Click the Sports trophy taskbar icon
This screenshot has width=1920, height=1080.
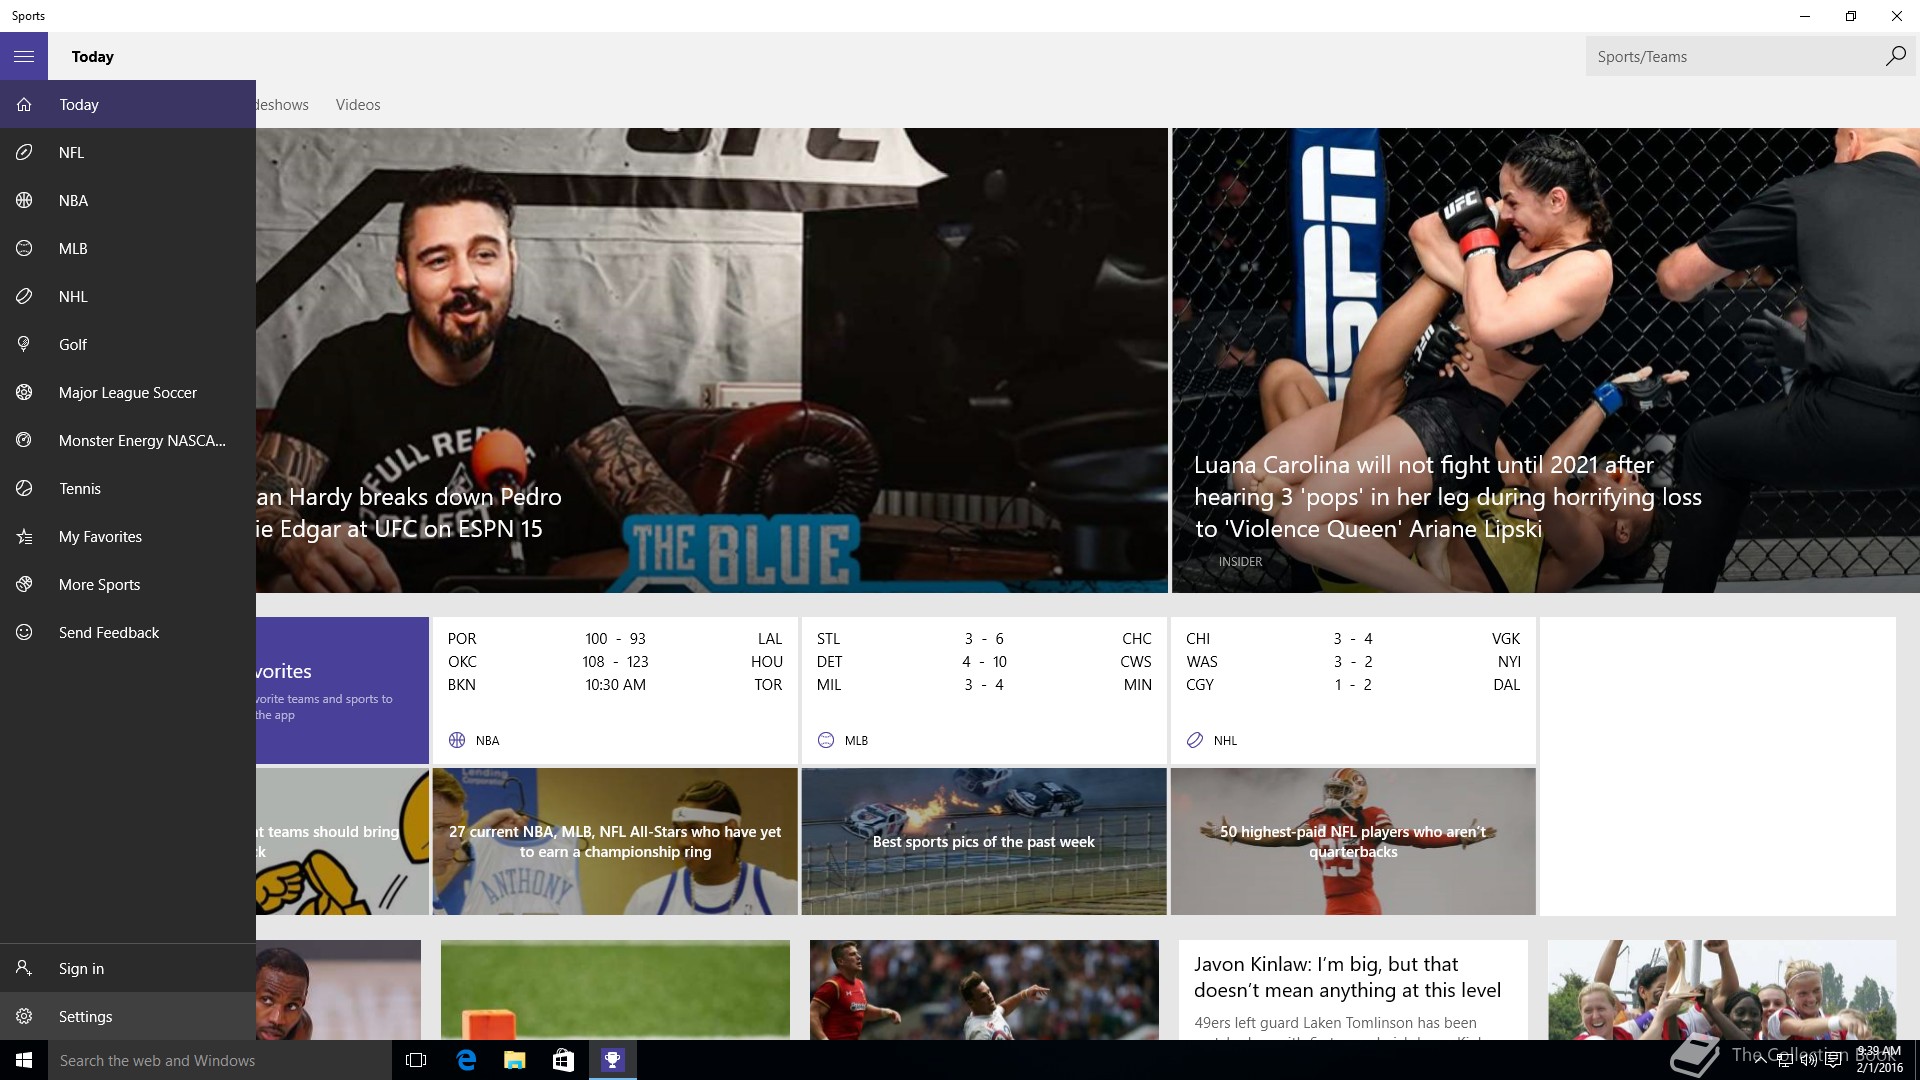point(612,1060)
